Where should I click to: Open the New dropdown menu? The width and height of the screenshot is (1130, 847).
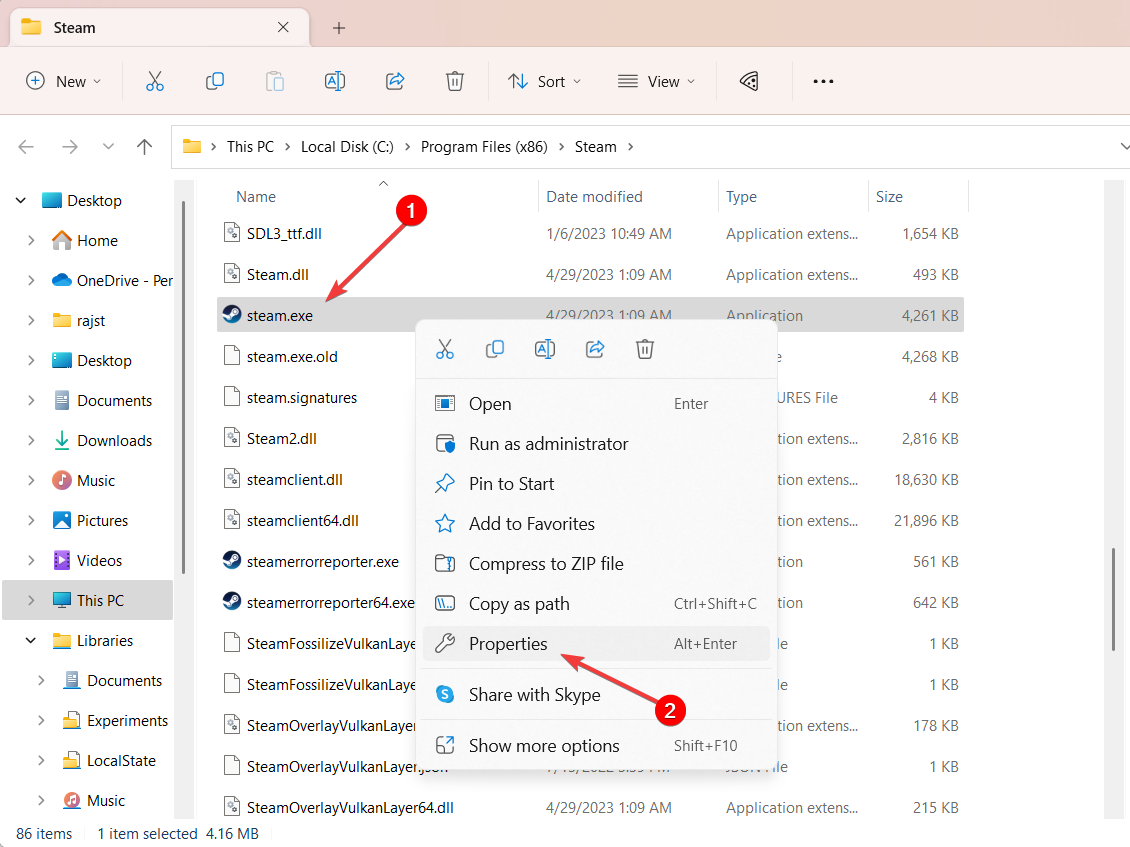click(x=63, y=81)
